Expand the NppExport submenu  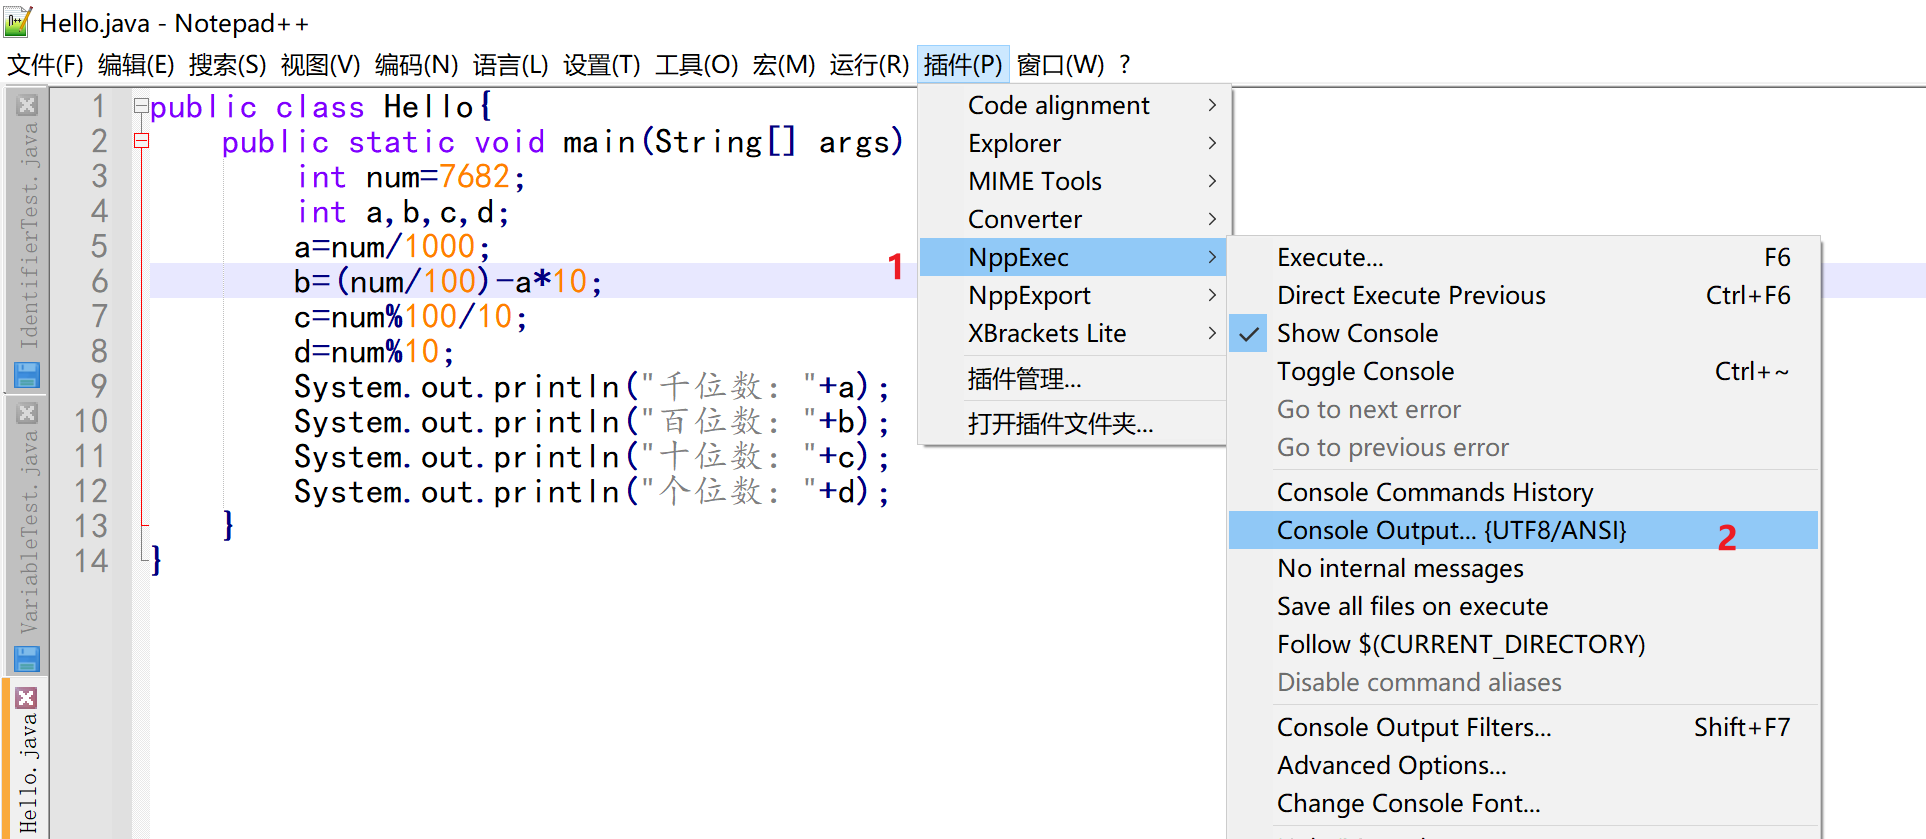tap(1073, 295)
